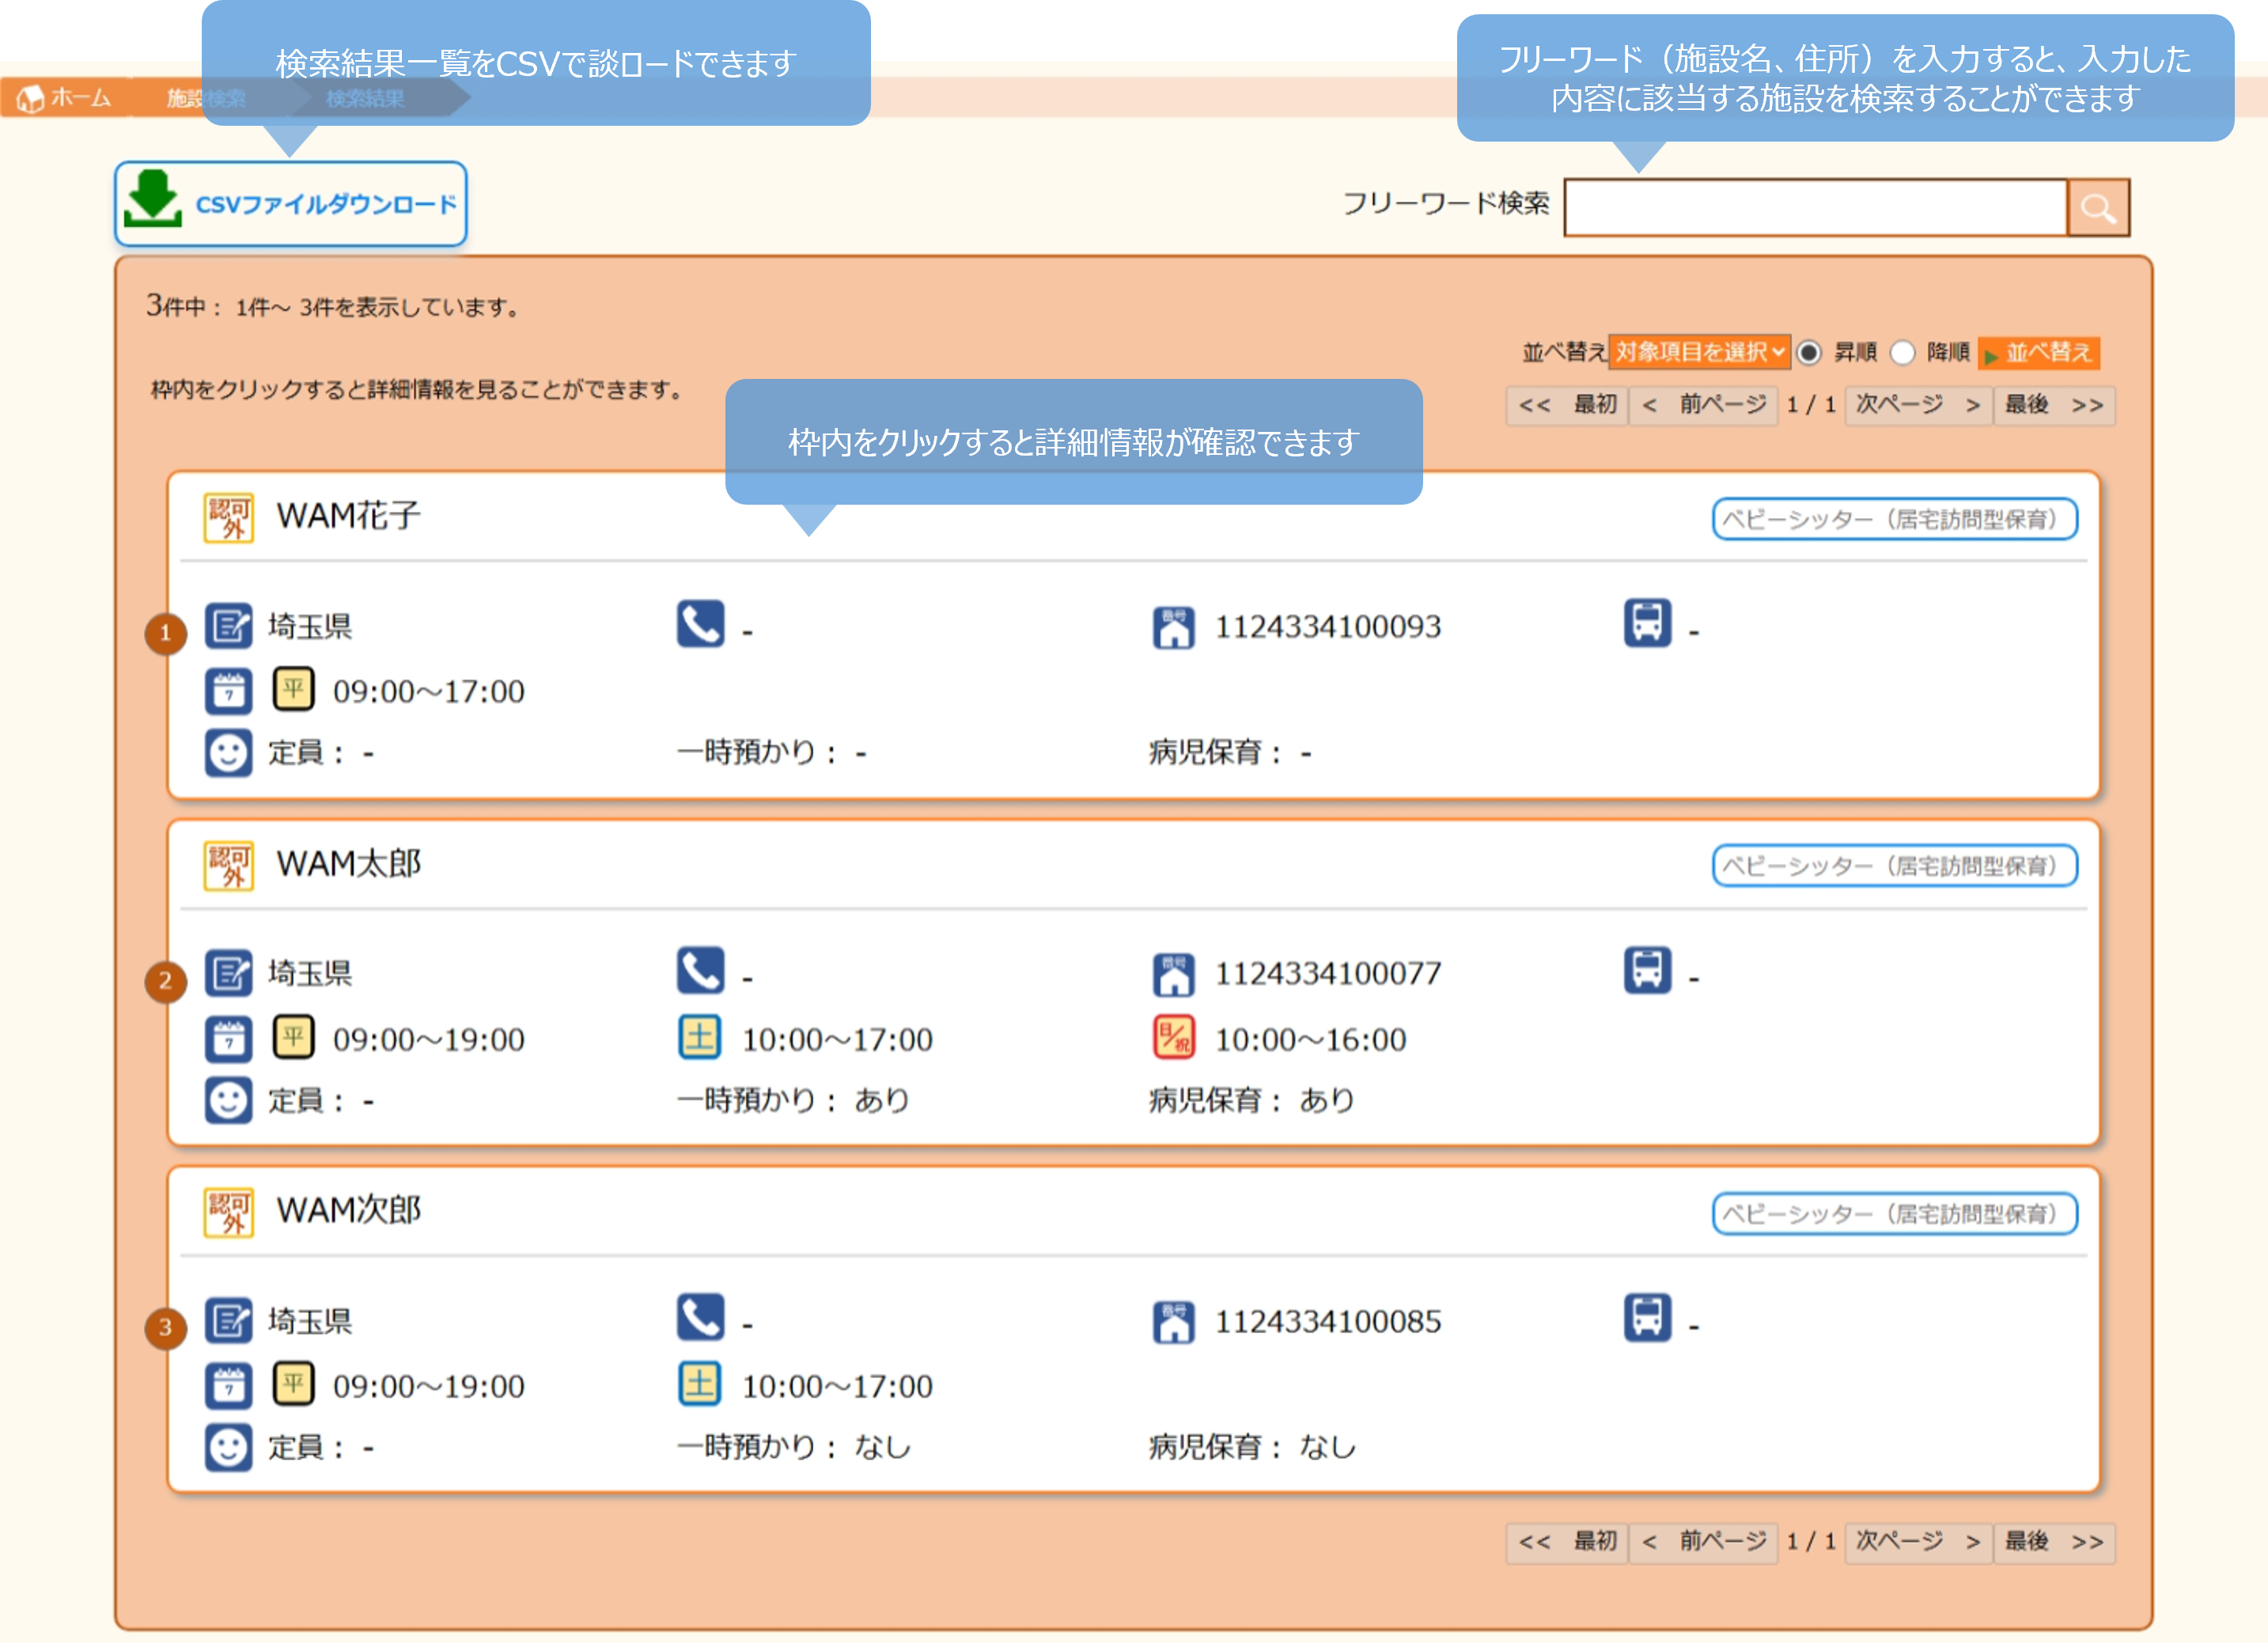This screenshot has height=1643, width=2268.
Task: Apply sorting with the orange 並べ替え button
Action: [2038, 352]
